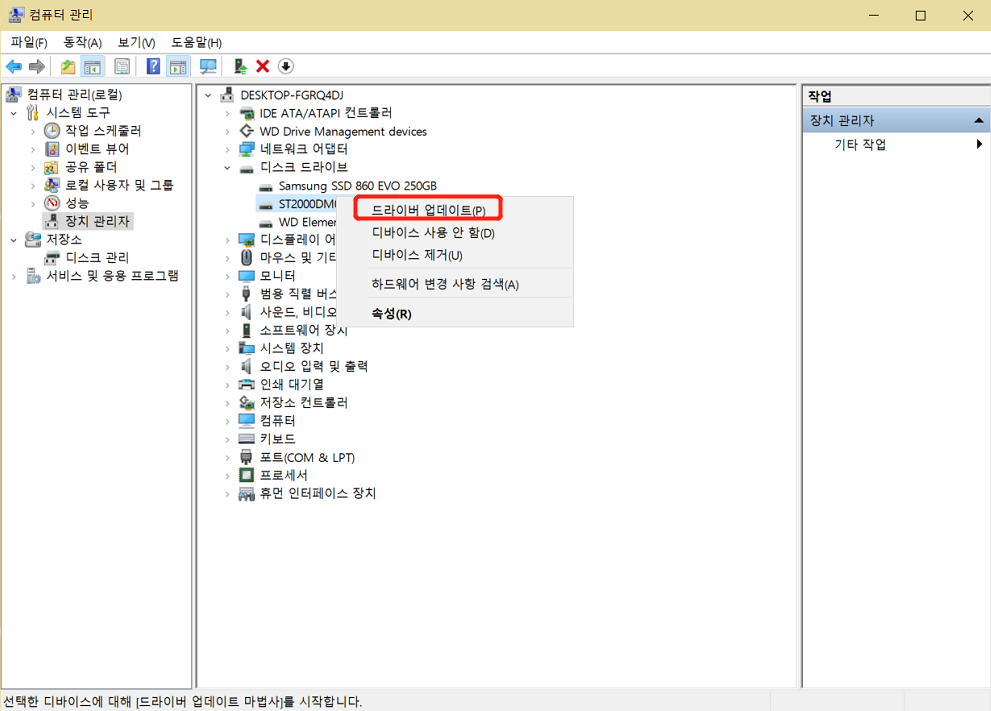Collapse the 장치 관리자 task panel
Viewport: 991px width, 711px height.
[978, 119]
